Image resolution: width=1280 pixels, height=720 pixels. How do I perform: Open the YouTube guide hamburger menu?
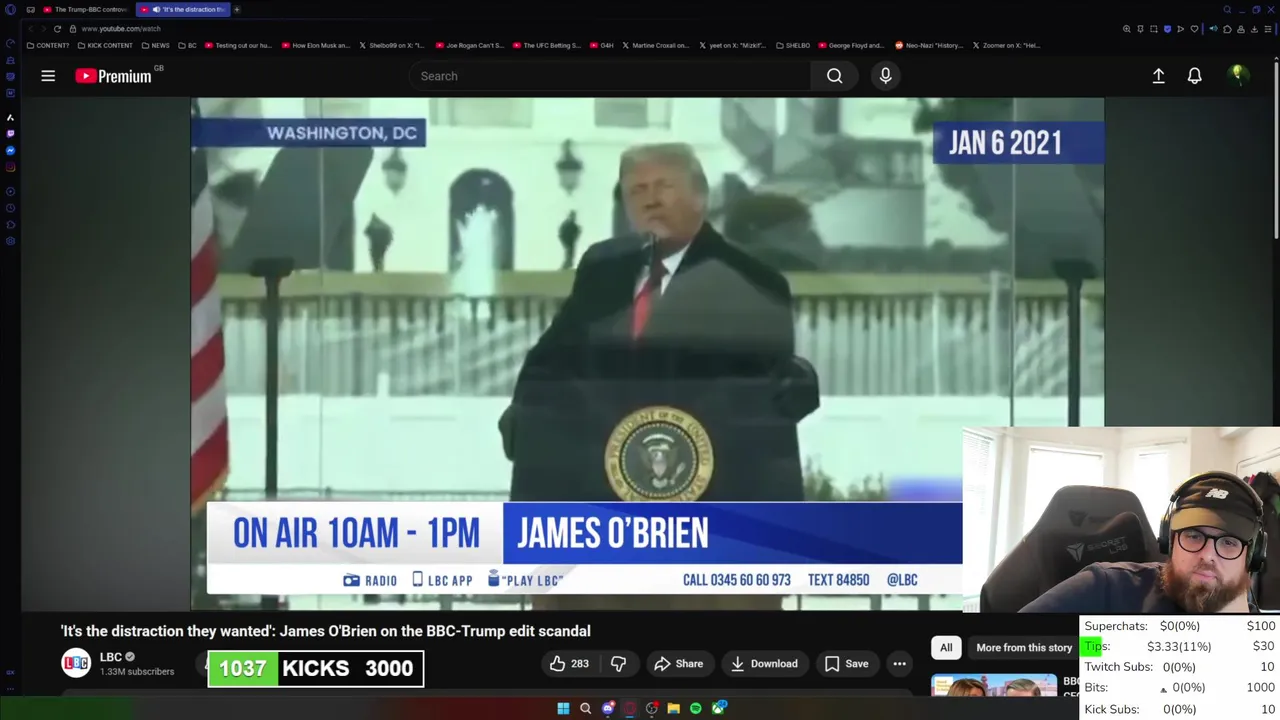[x=48, y=76]
